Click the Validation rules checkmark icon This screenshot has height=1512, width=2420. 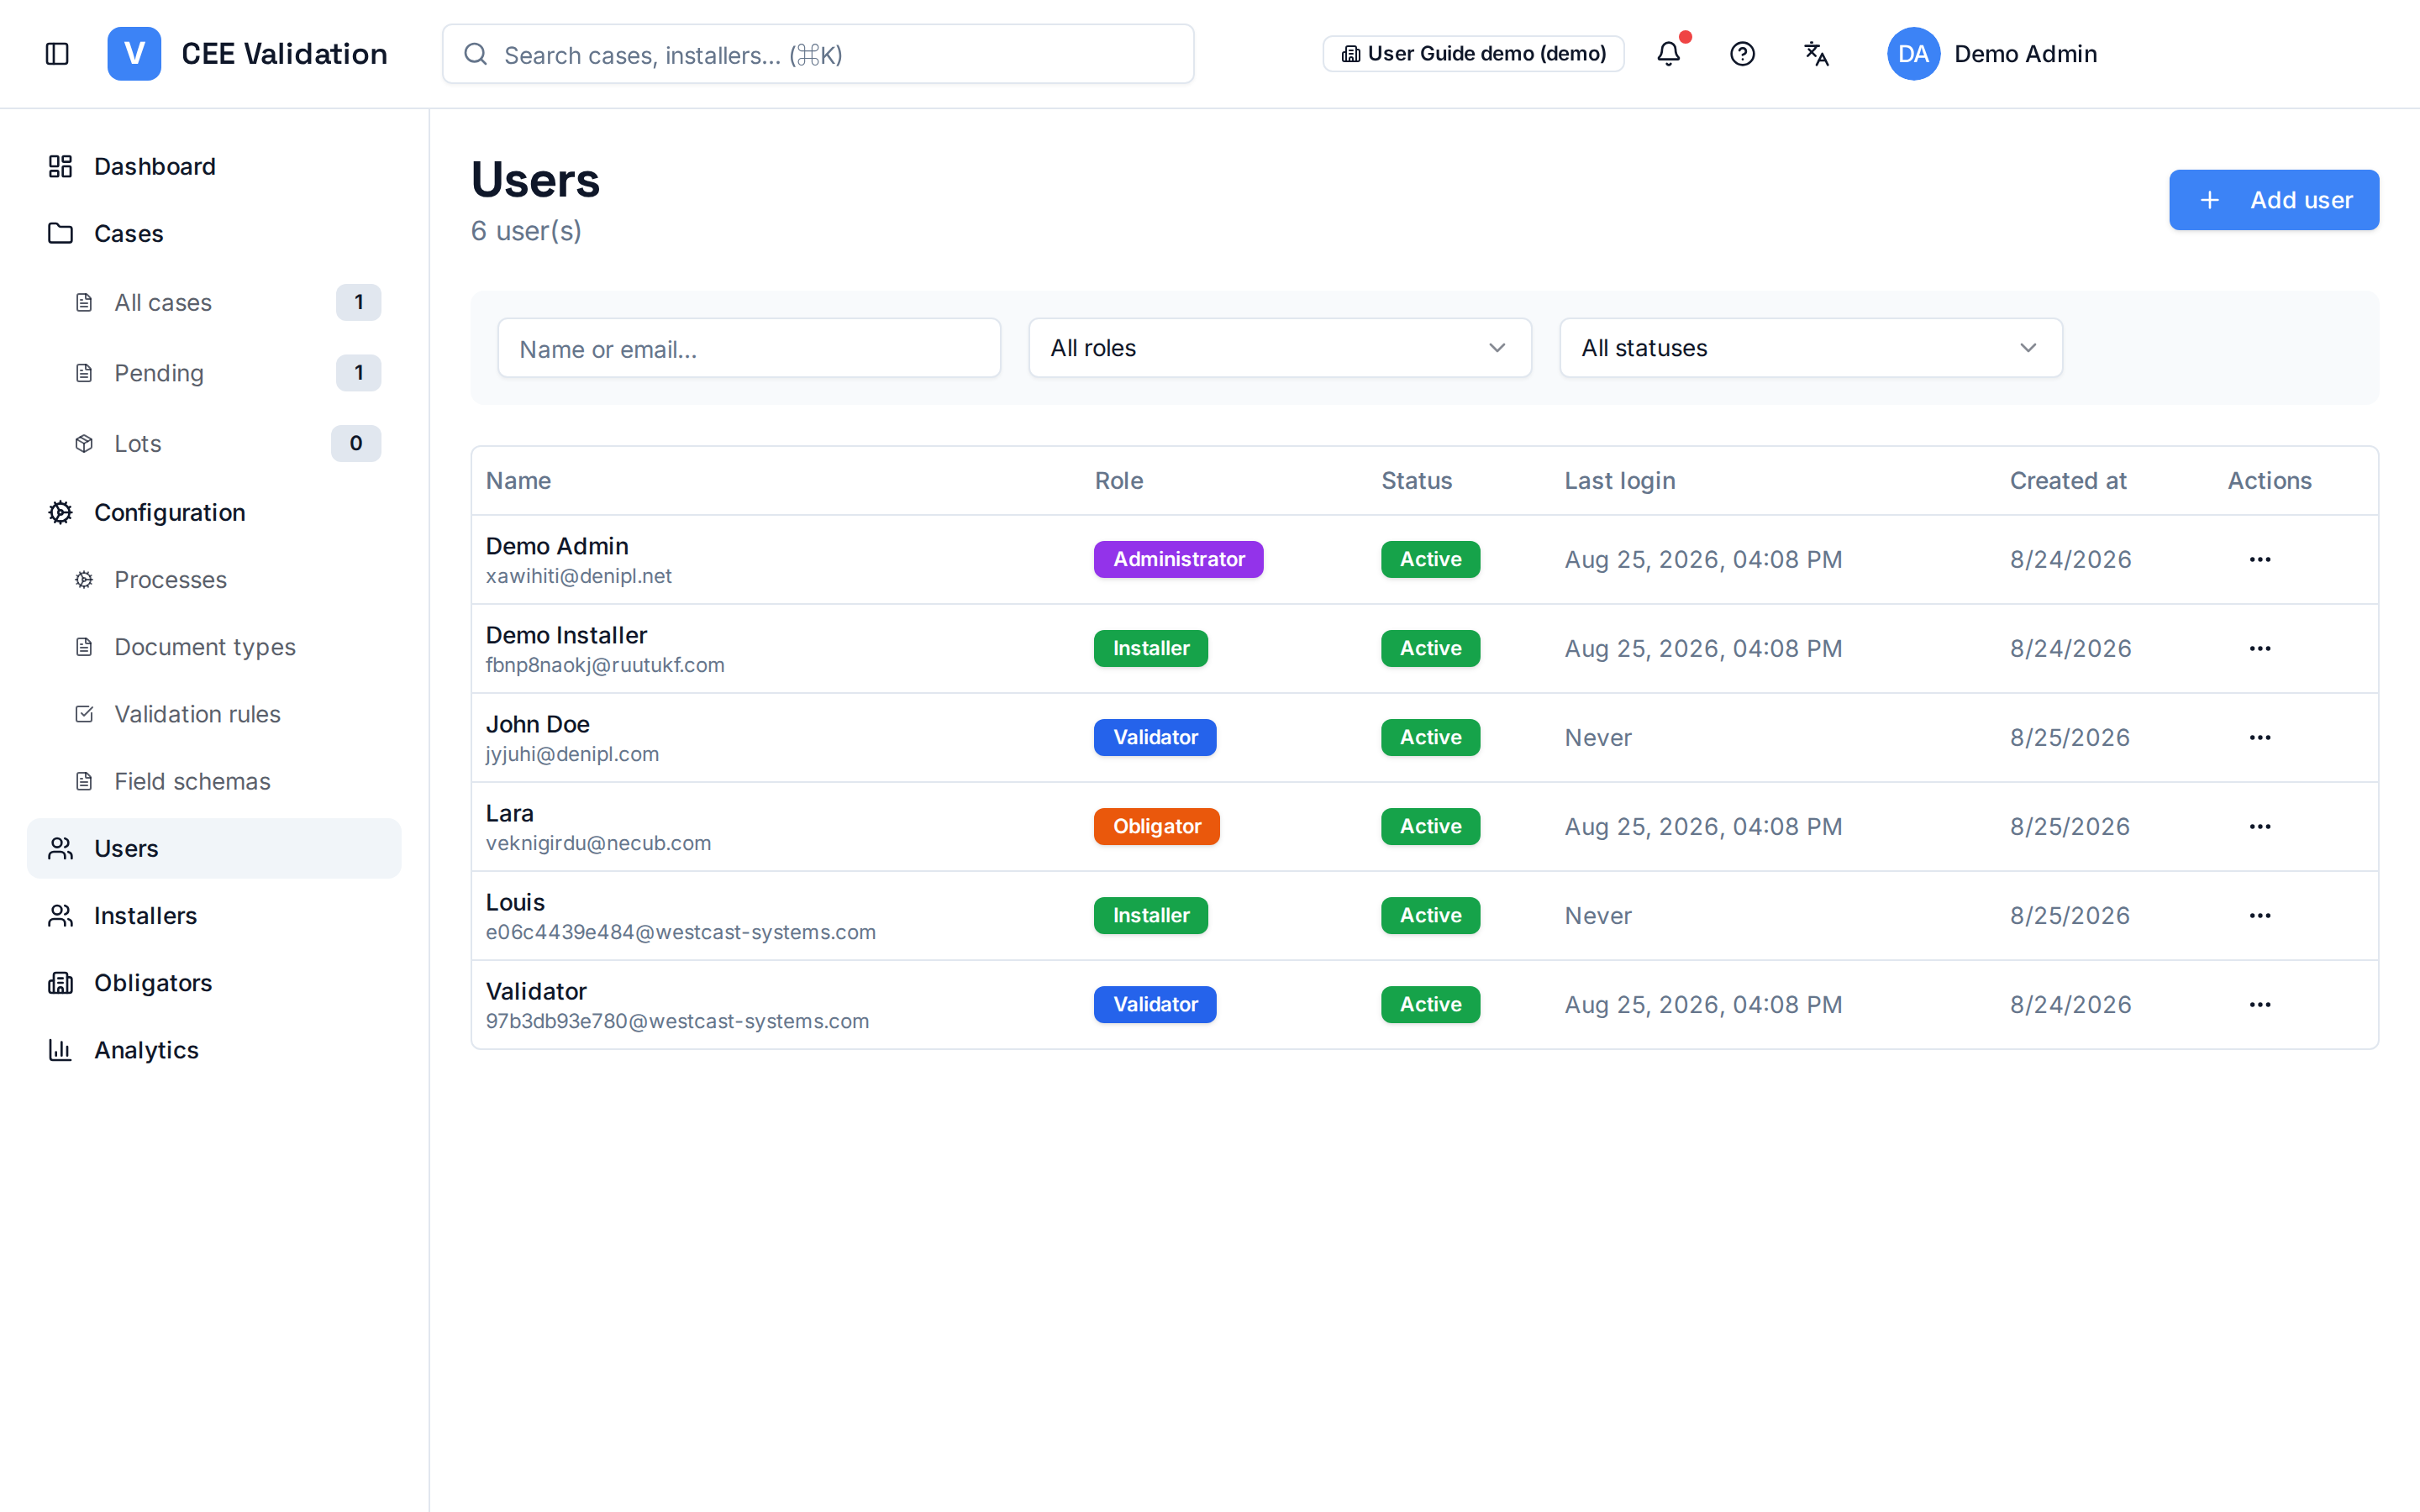pos(84,714)
